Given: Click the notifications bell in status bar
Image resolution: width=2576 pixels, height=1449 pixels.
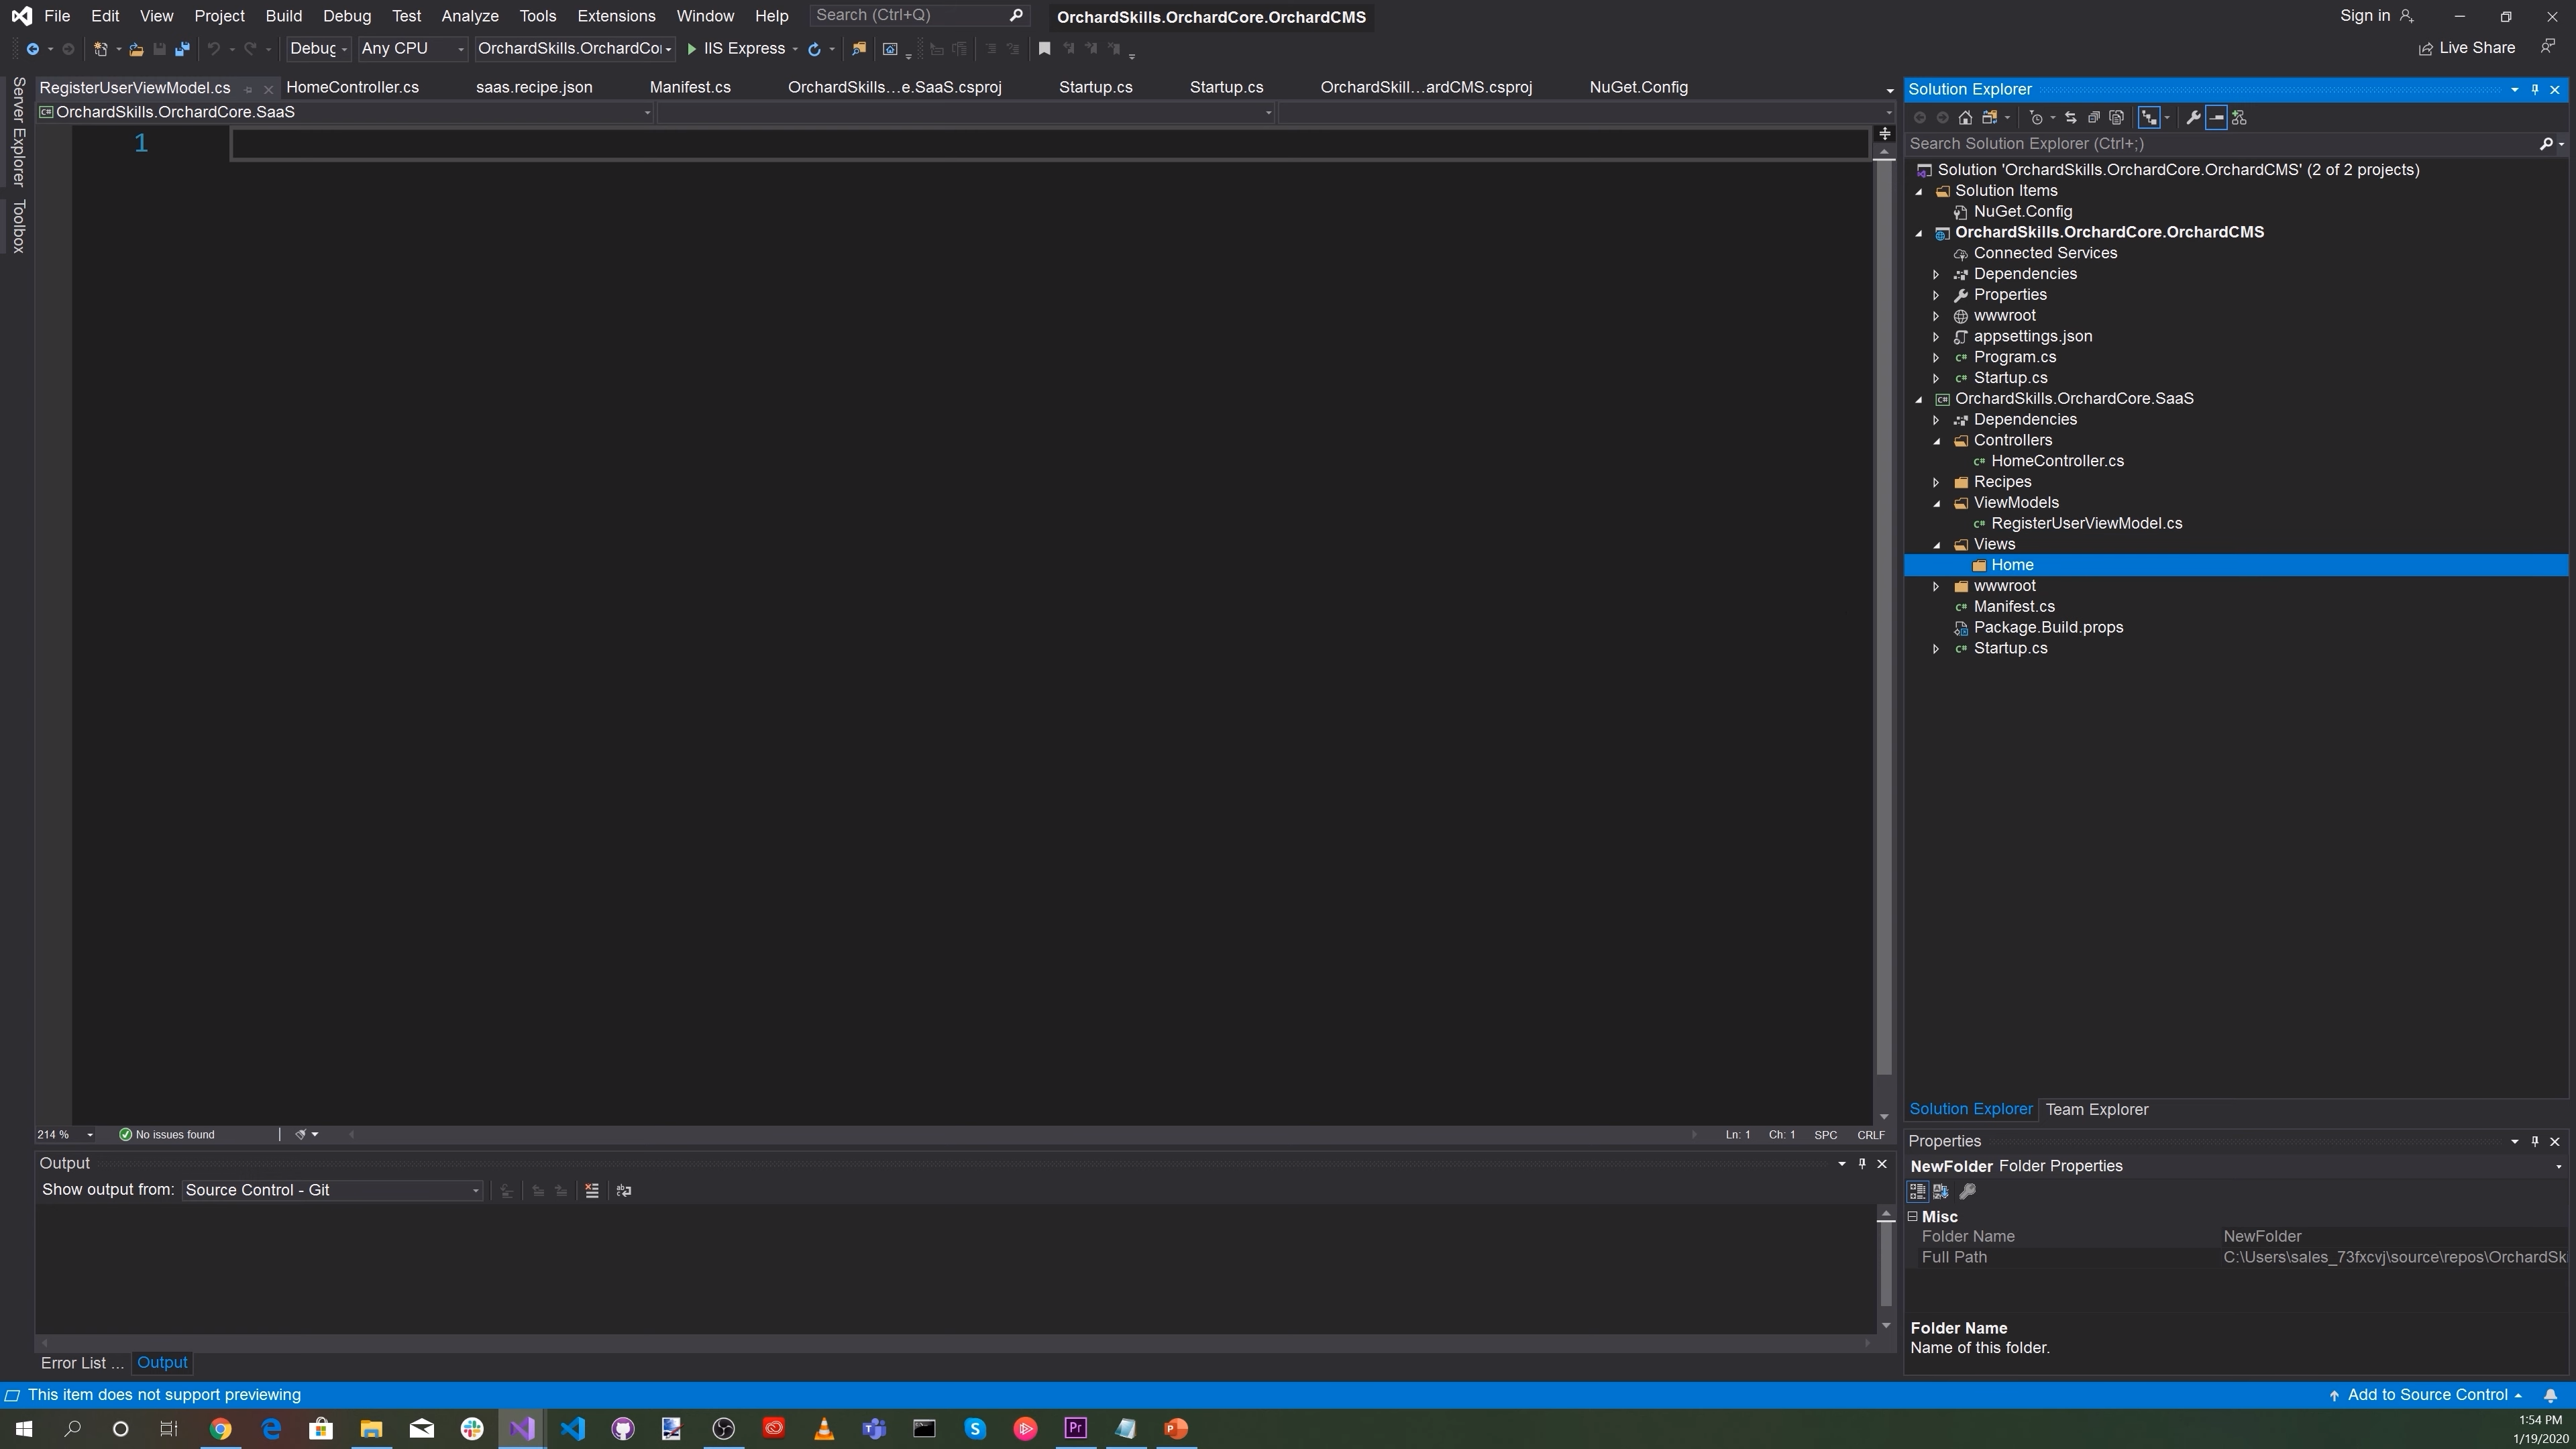Looking at the screenshot, I should (2550, 1396).
